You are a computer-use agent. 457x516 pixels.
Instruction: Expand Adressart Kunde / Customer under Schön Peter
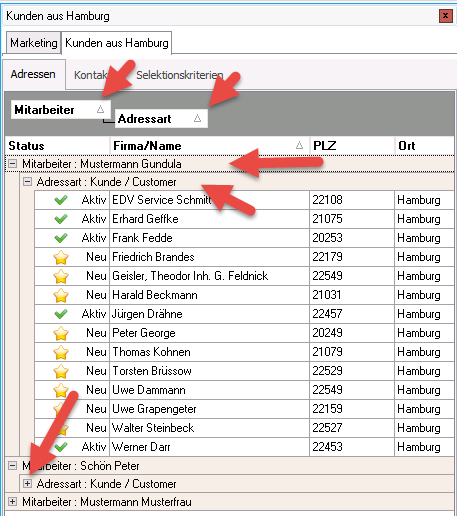point(27,484)
